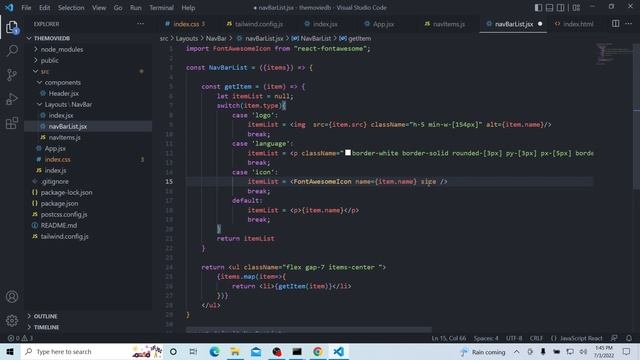Split the editor to the right
Image resolution: width=640 pixels, height=360 pixels.
616,24
